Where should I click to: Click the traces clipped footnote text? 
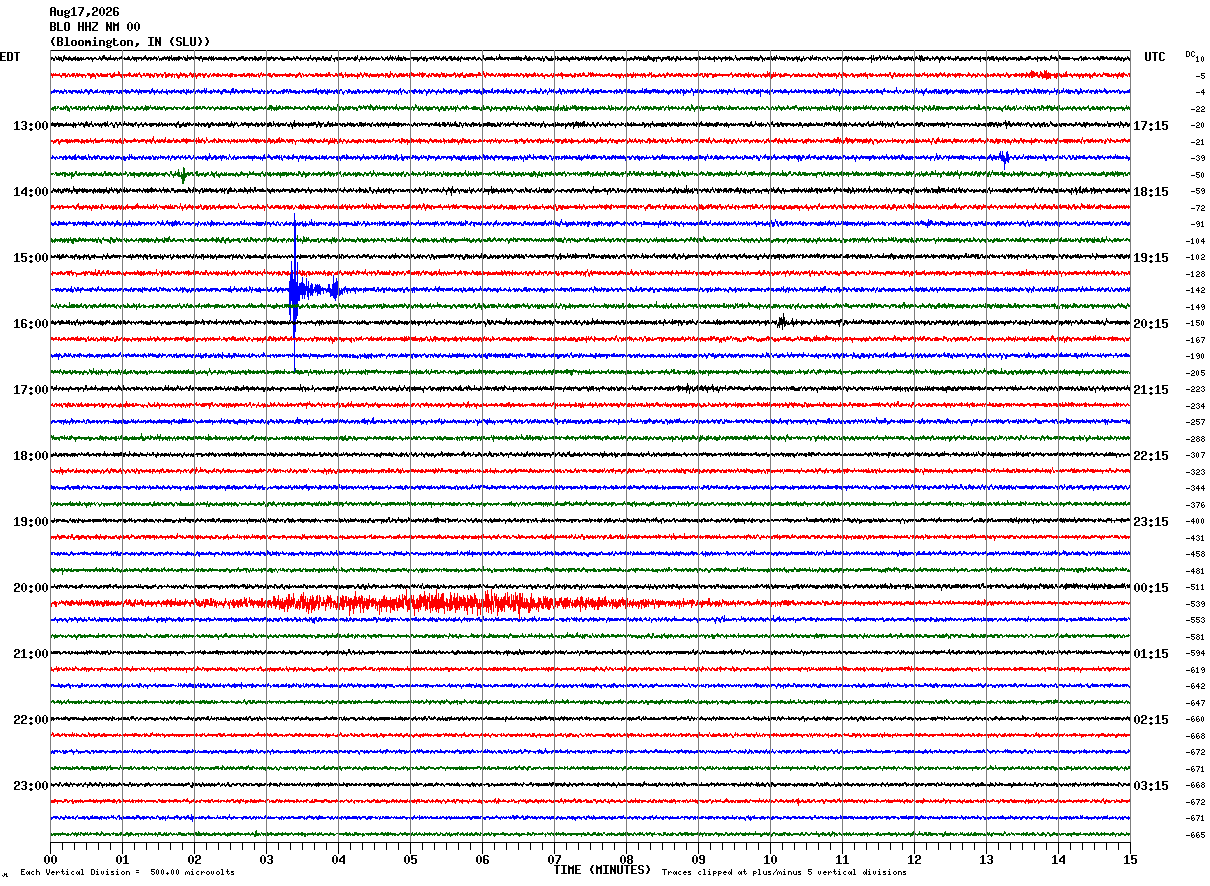pyautogui.click(x=784, y=872)
